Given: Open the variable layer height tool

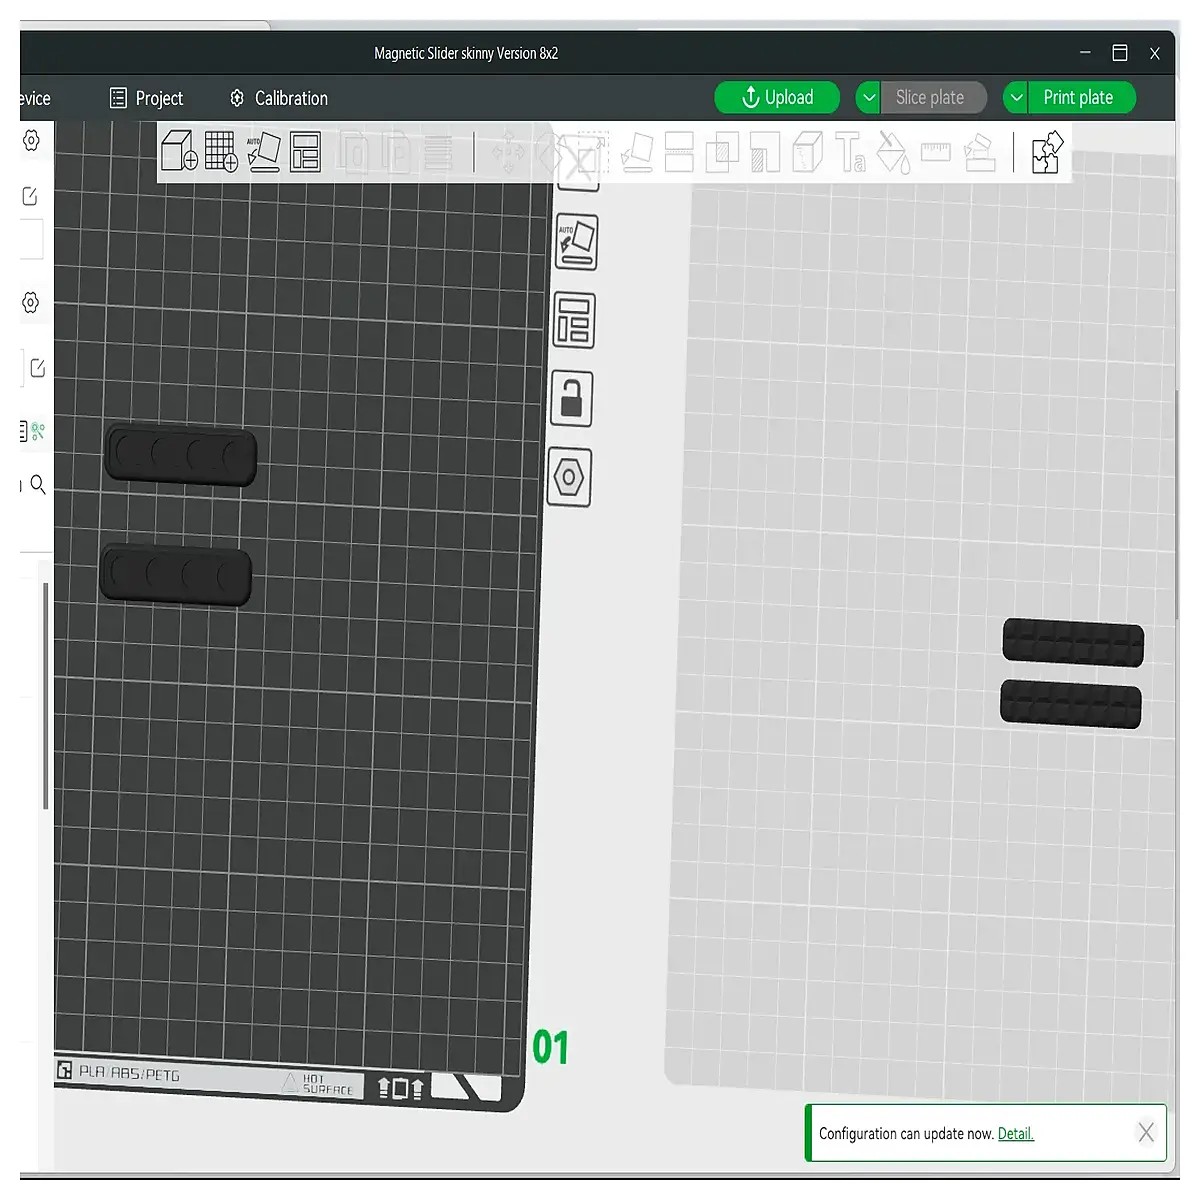Looking at the screenshot, I should (x=438, y=153).
